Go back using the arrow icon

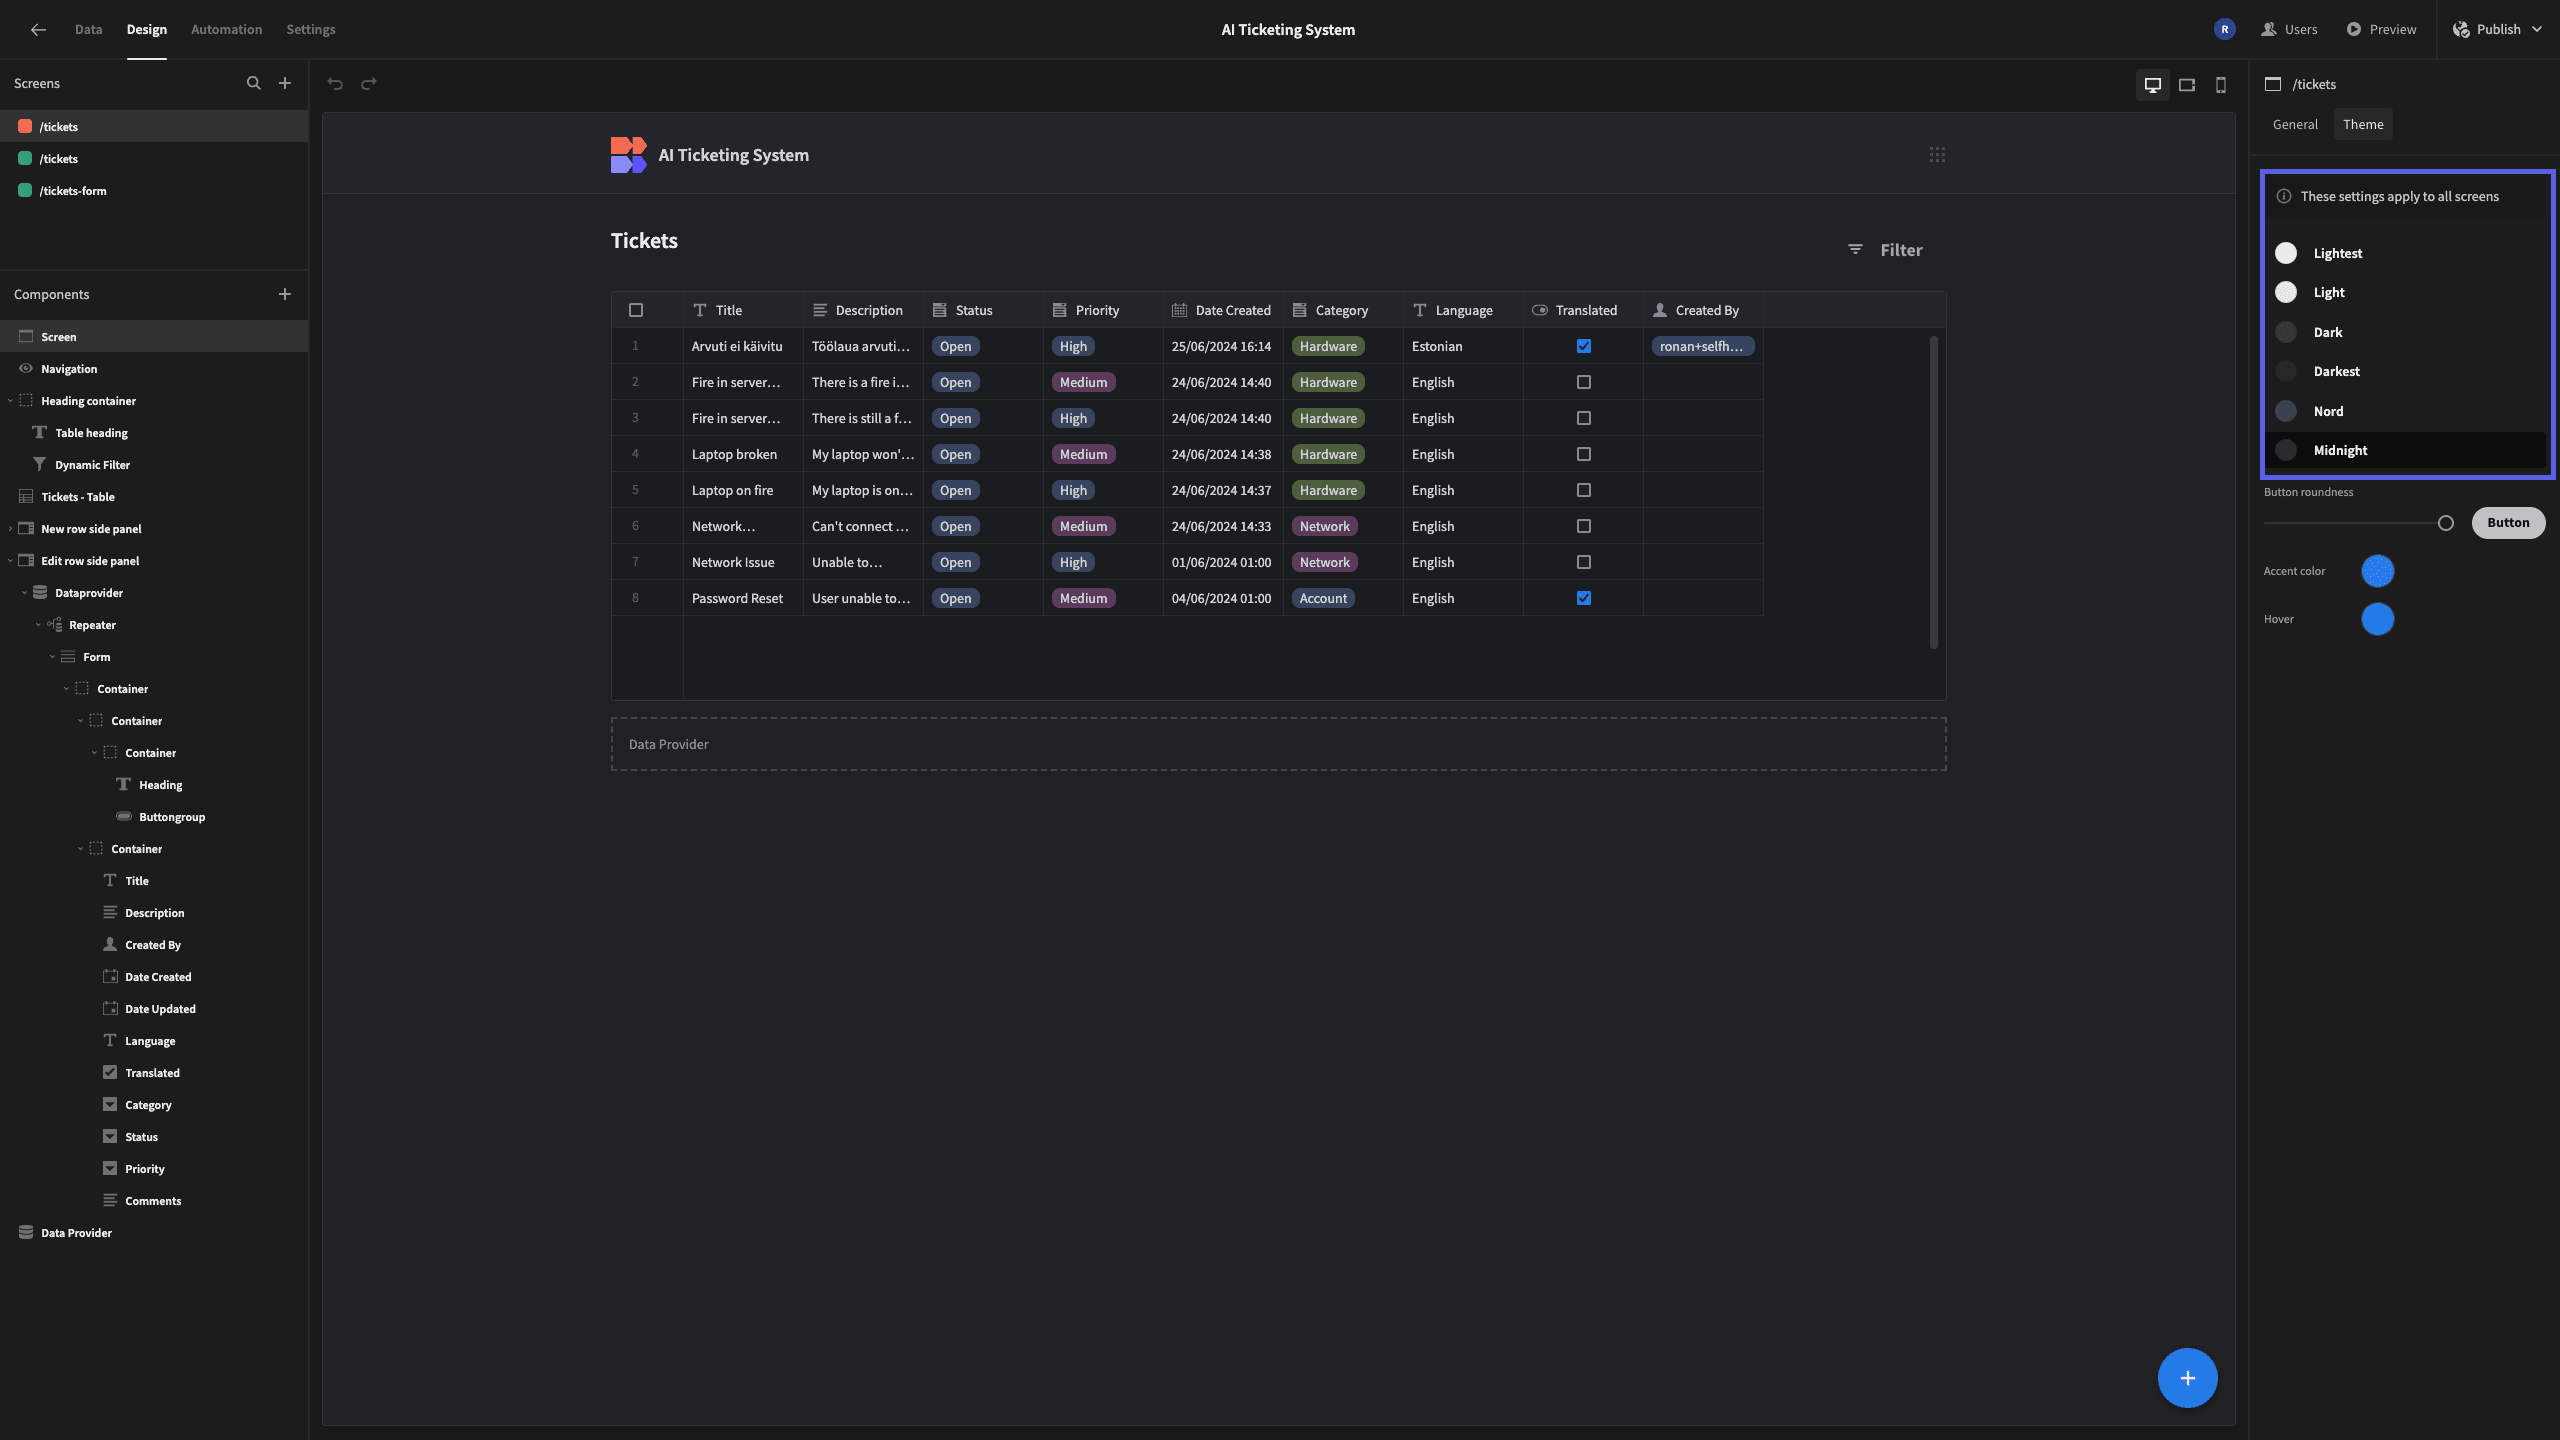click(38, 30)
